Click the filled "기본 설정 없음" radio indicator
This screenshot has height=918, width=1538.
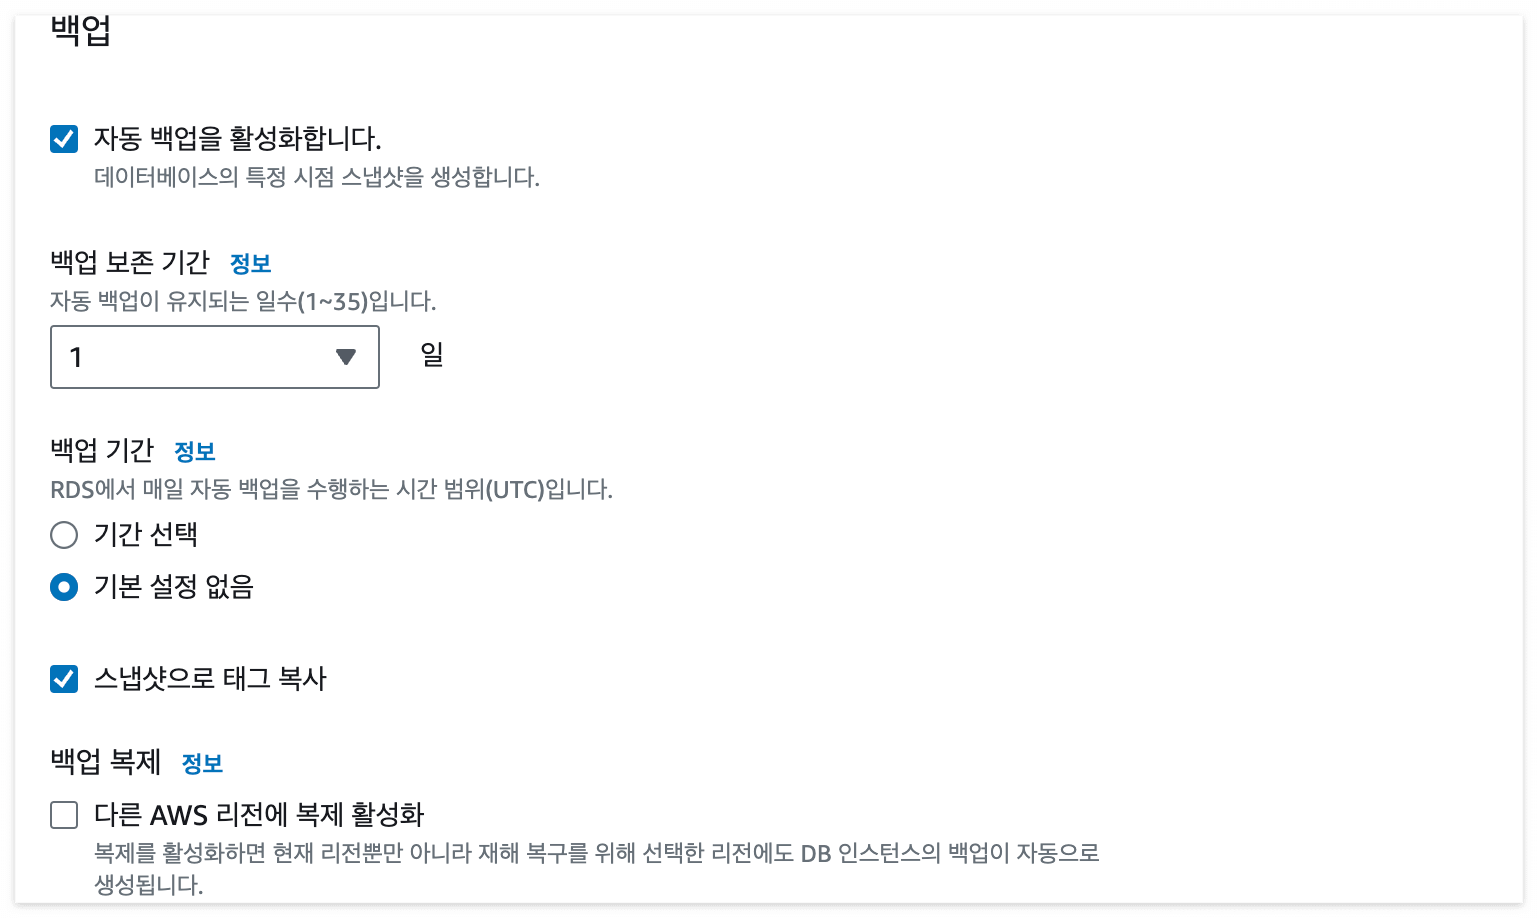[64, 587]
